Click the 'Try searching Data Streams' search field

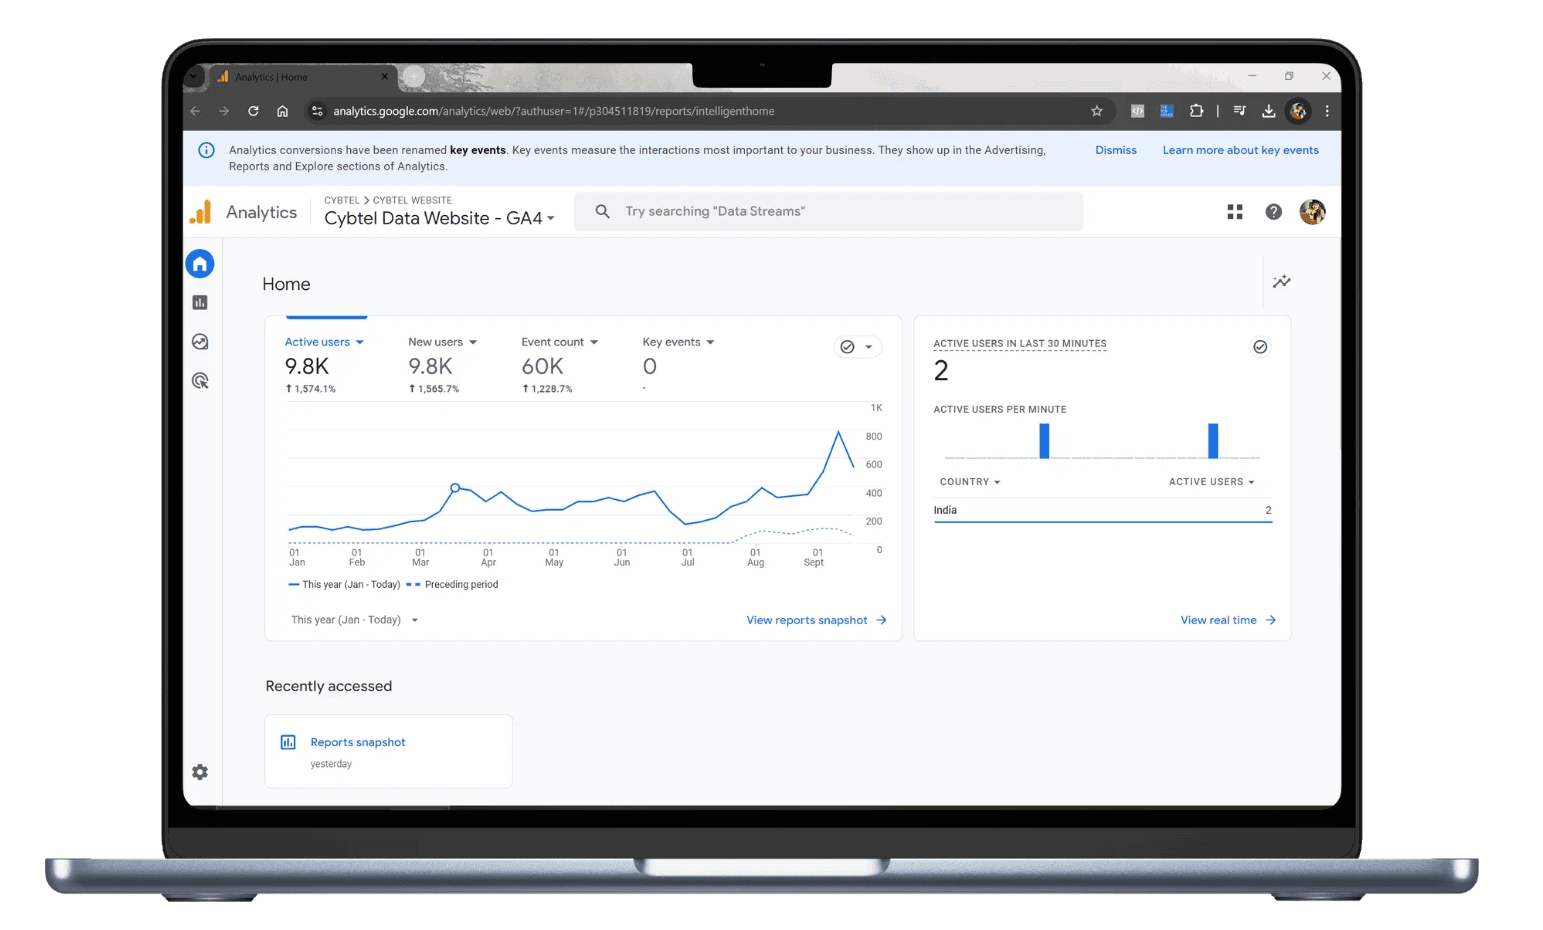(x=828, y=211)
